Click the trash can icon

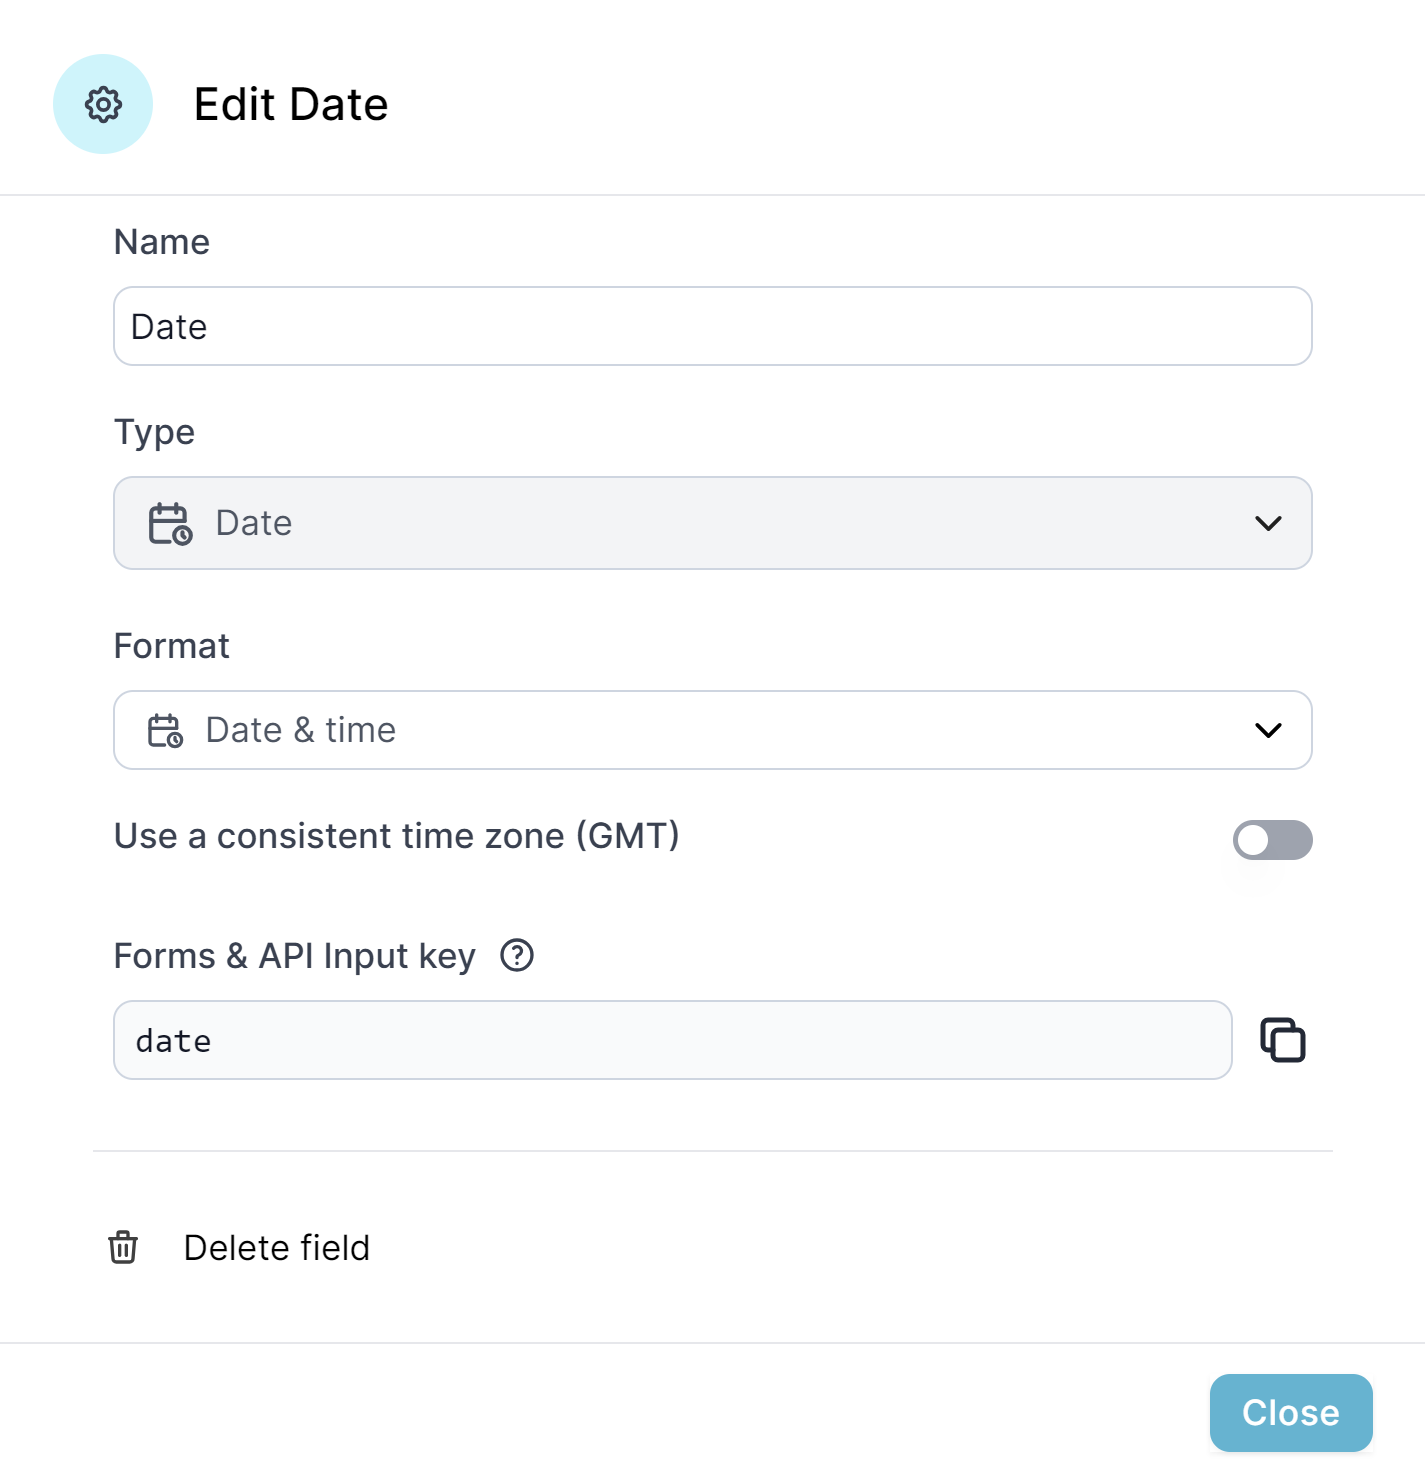[123, 1248]
